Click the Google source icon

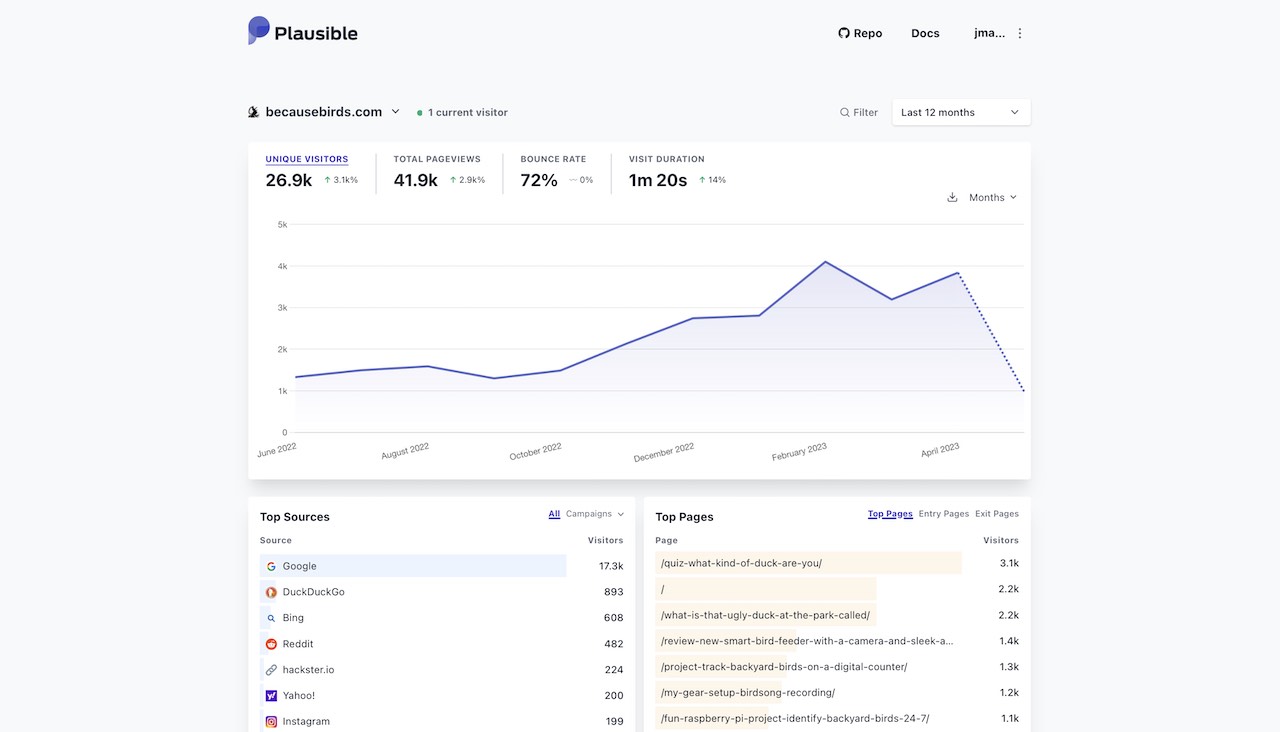[271, 566]
